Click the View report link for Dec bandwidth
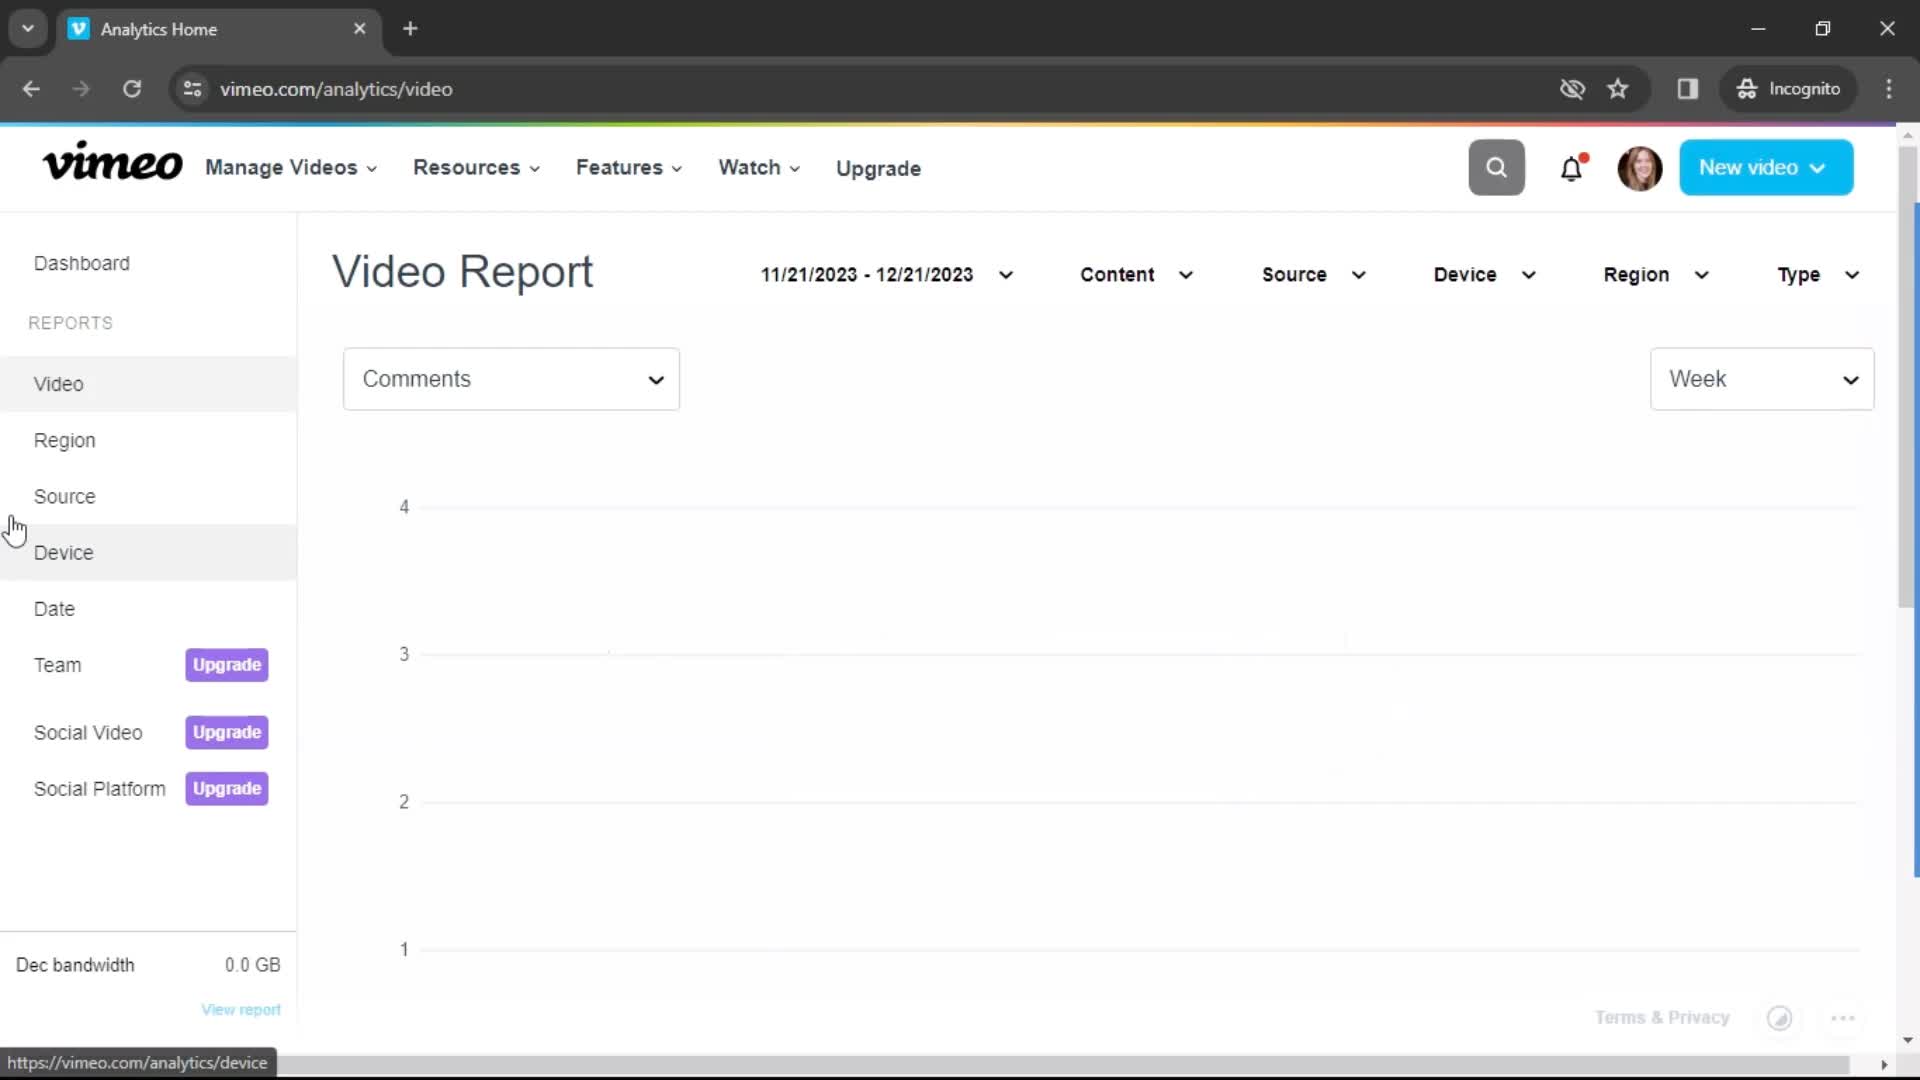The height and width of the screenshot is (1080, 1920). pyautogui.click(x=241, y=1007)
